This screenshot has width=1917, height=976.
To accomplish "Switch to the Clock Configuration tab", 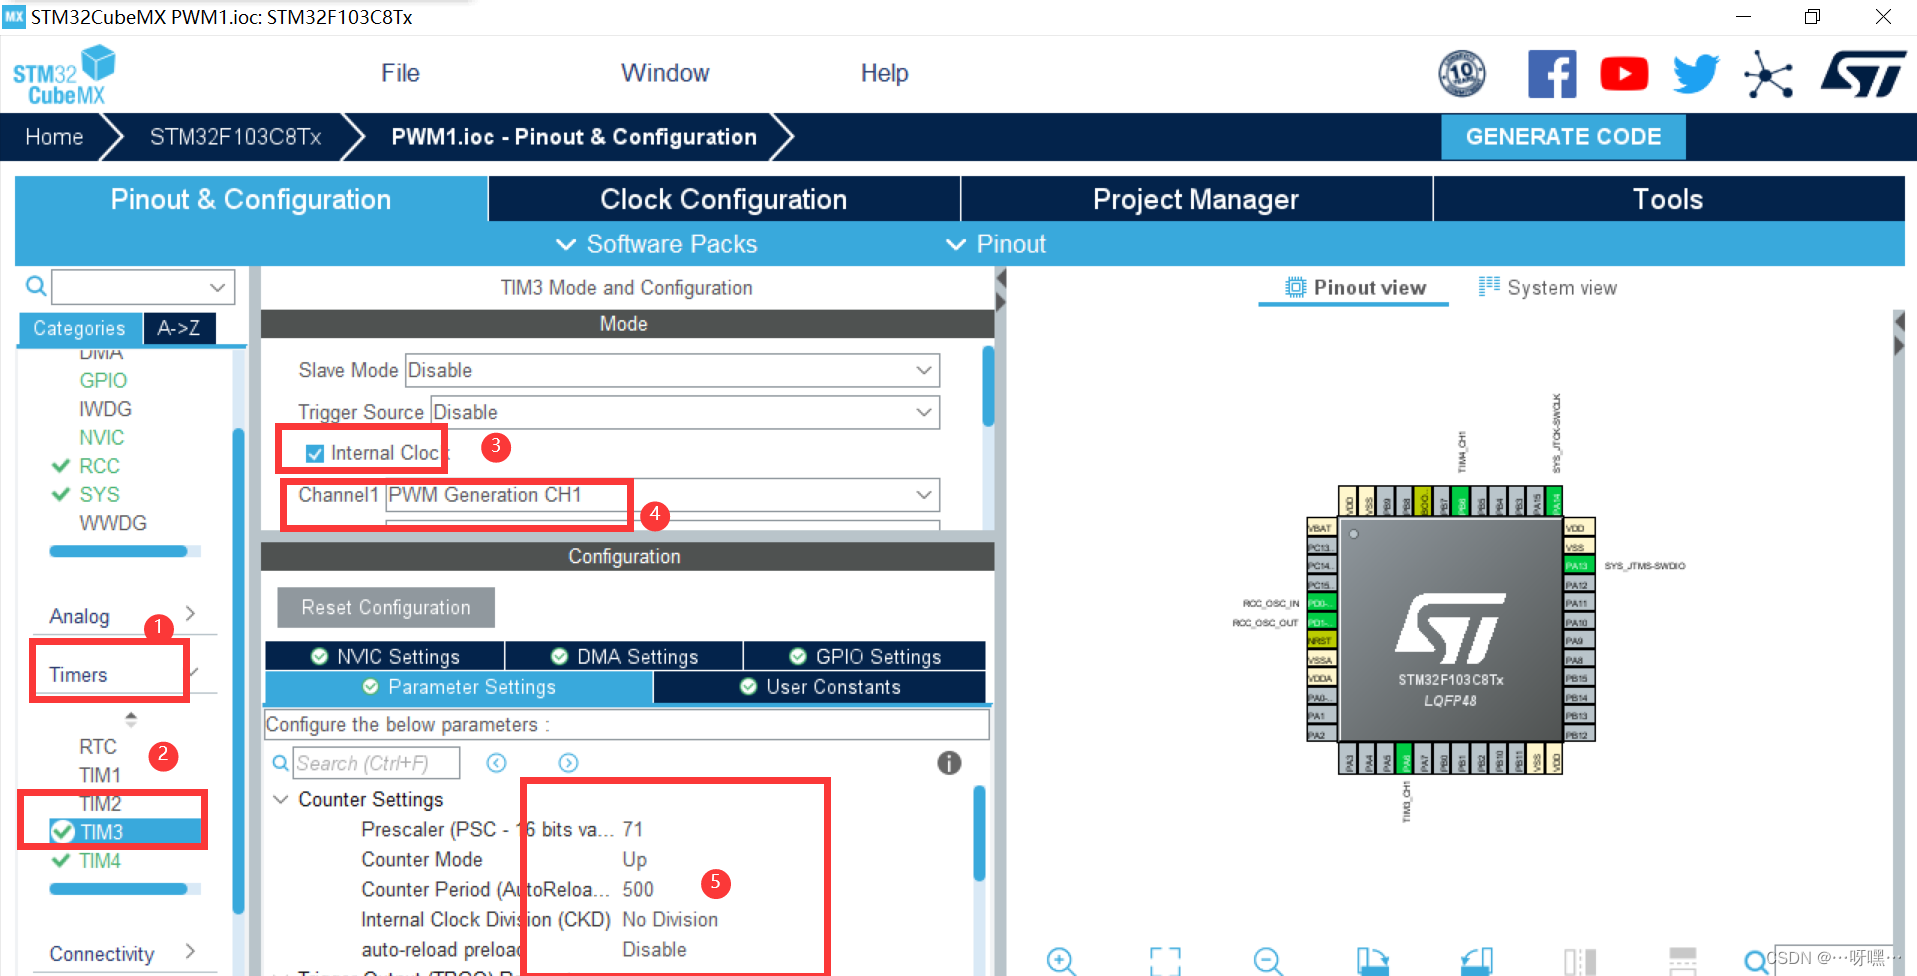I will (722, 199).
